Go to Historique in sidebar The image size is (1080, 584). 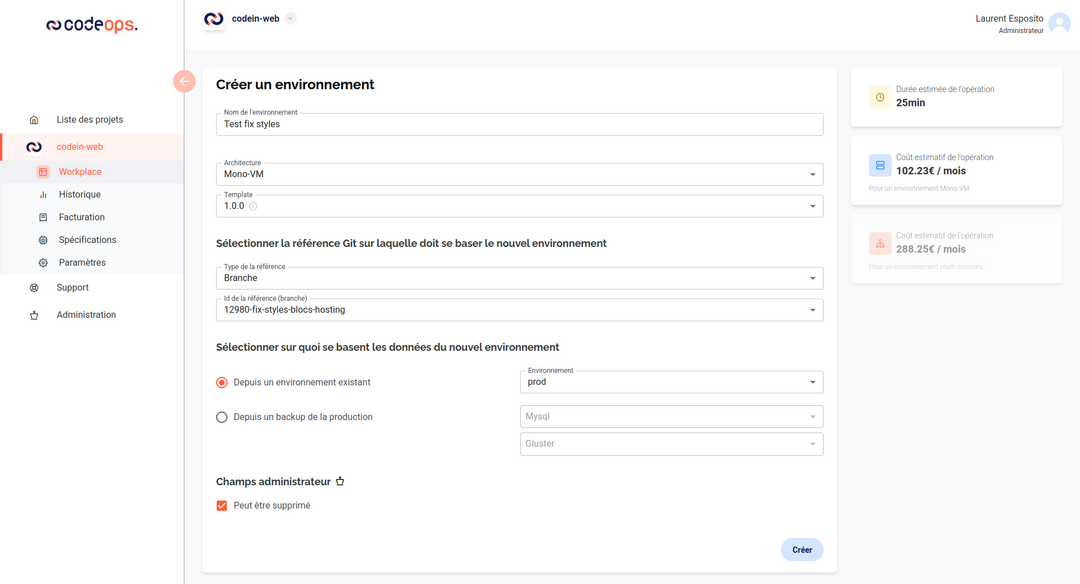[79, 195]
